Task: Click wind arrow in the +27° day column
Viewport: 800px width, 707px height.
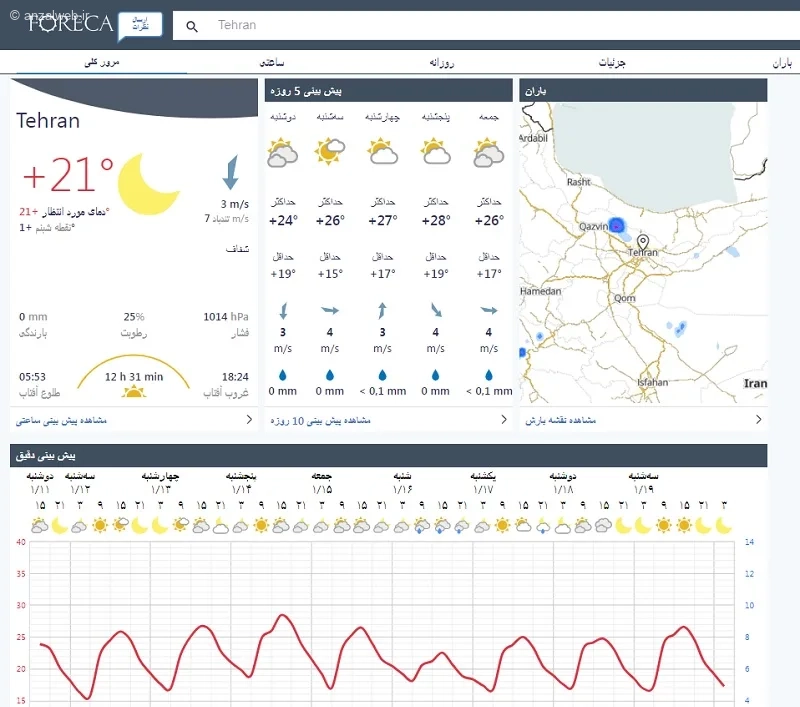Action: (x=382, y=310)
